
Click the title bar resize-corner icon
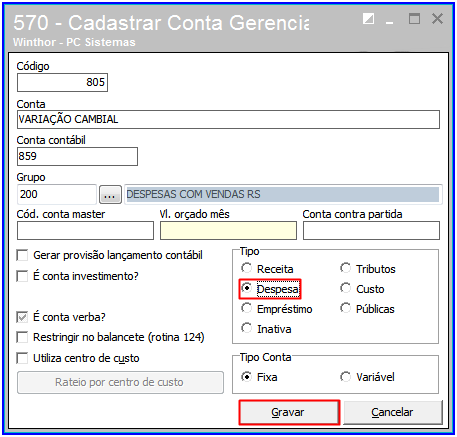tap(368, 19)
